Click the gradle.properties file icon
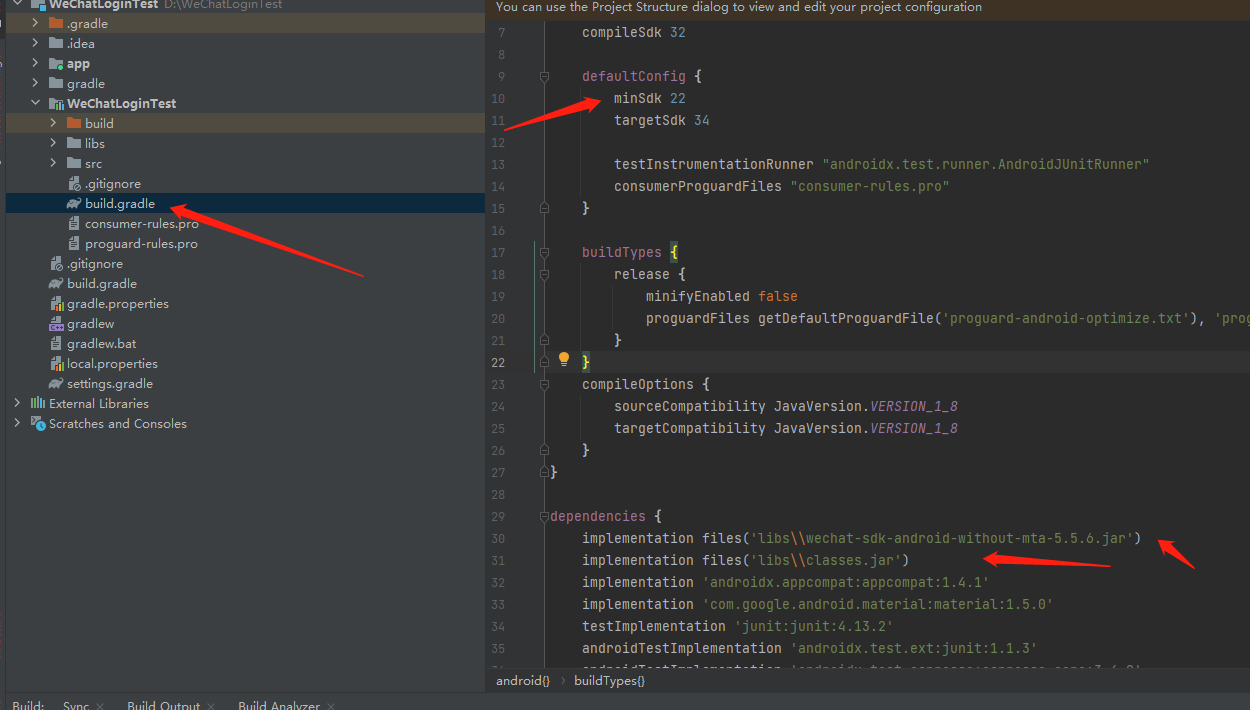This screenshot has height=710, width=1250. (x=57, y=303)
